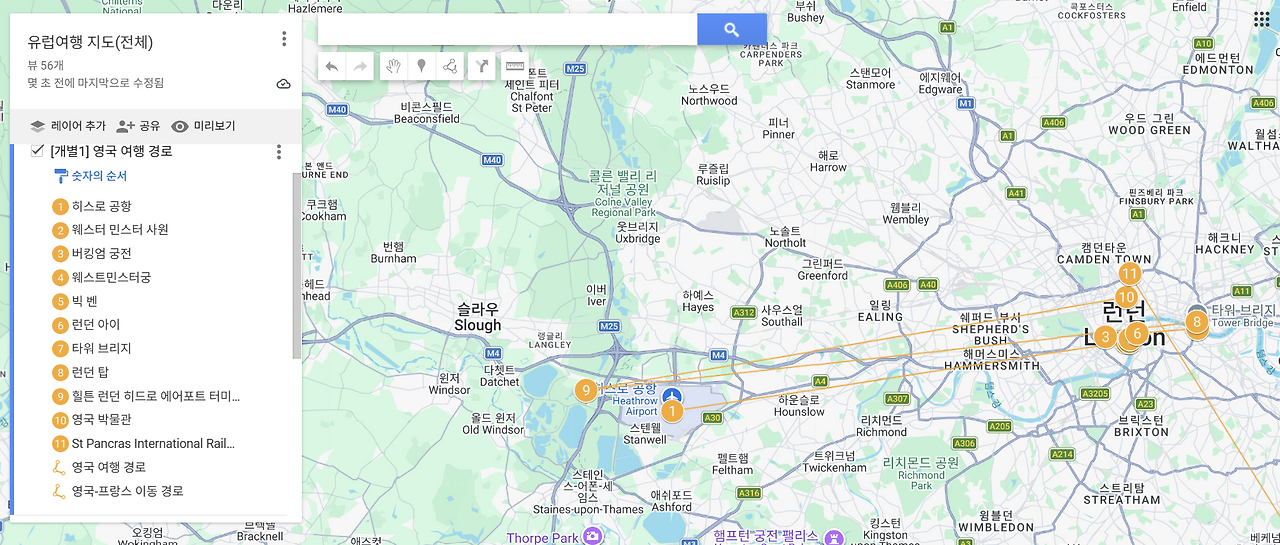
Task: Choose the hand select-items tool
Action: (x=394, y=67)
